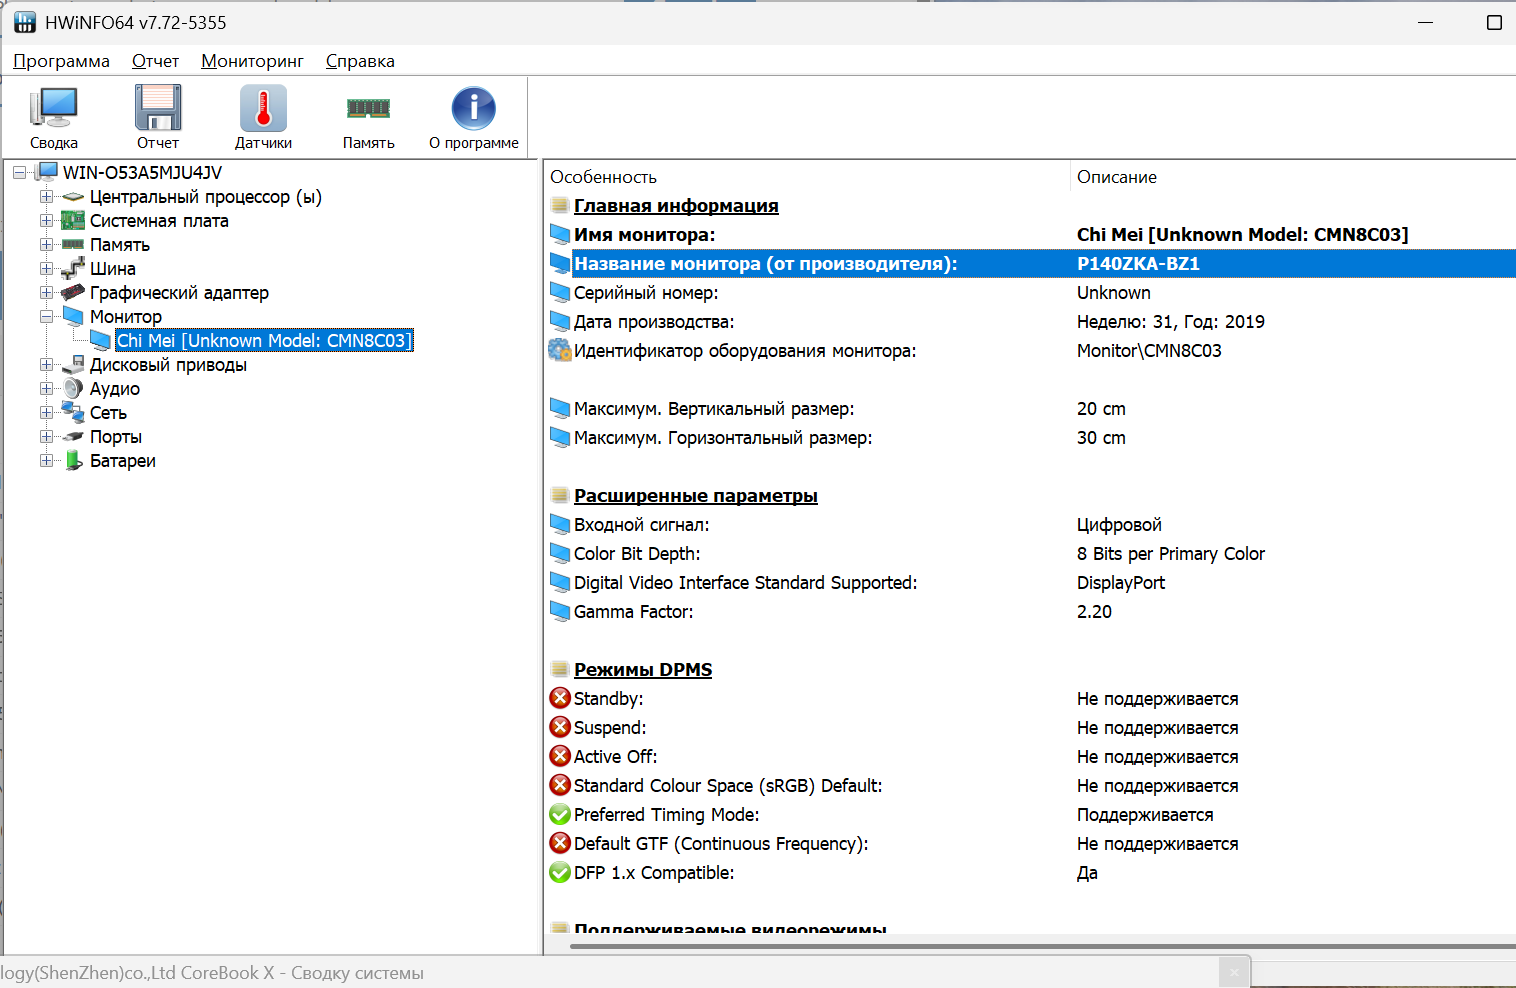Expand the Сеть tree node
The width and height of the screenshot is (1516, 988).
(46, 413)
